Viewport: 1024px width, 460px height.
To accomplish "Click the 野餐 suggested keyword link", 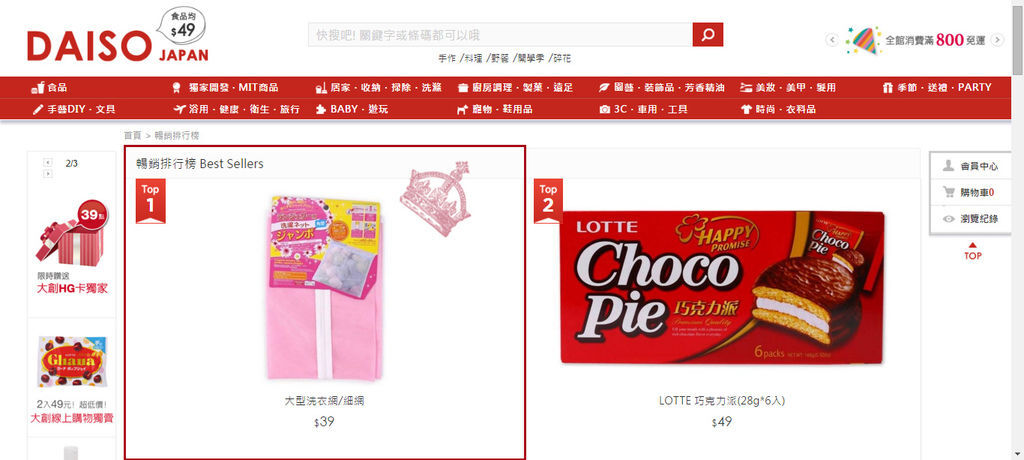I will click(x=500, y=58).
